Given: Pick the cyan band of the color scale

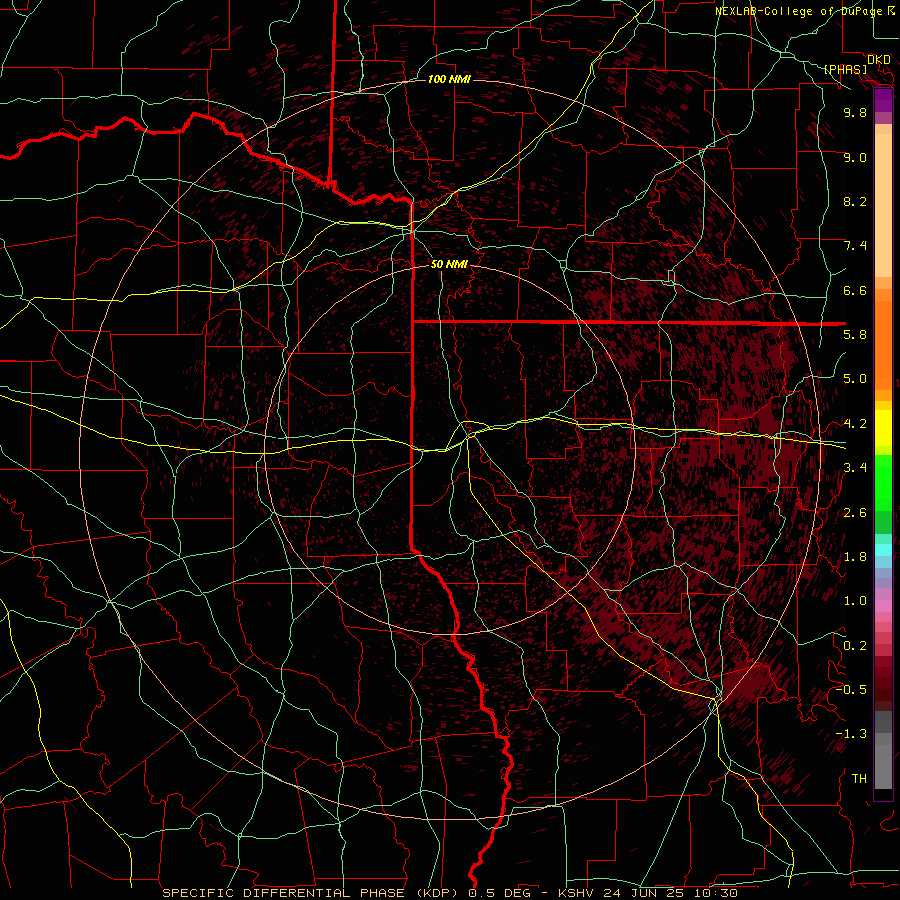Looking at the screenshot, I should 883,550.
